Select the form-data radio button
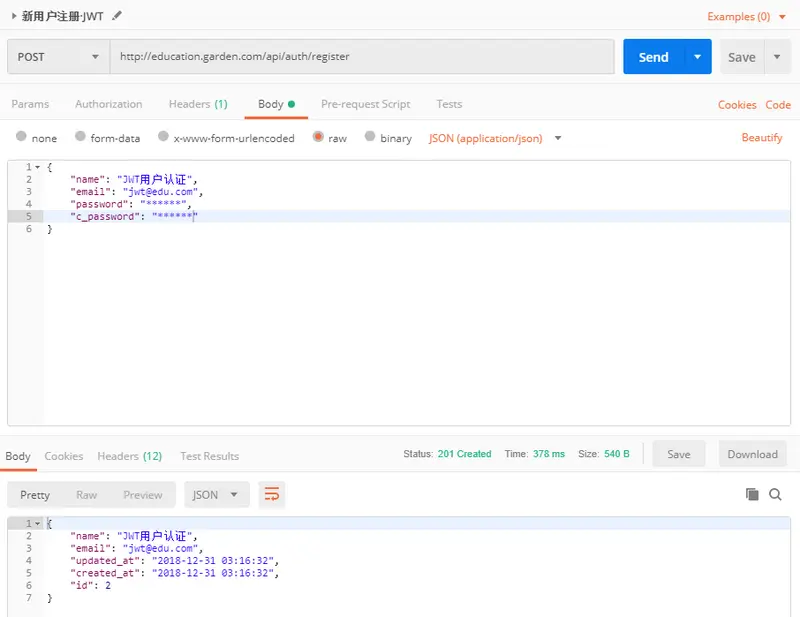Viewport: 800px width, 617px height. (x=80, y=136)
